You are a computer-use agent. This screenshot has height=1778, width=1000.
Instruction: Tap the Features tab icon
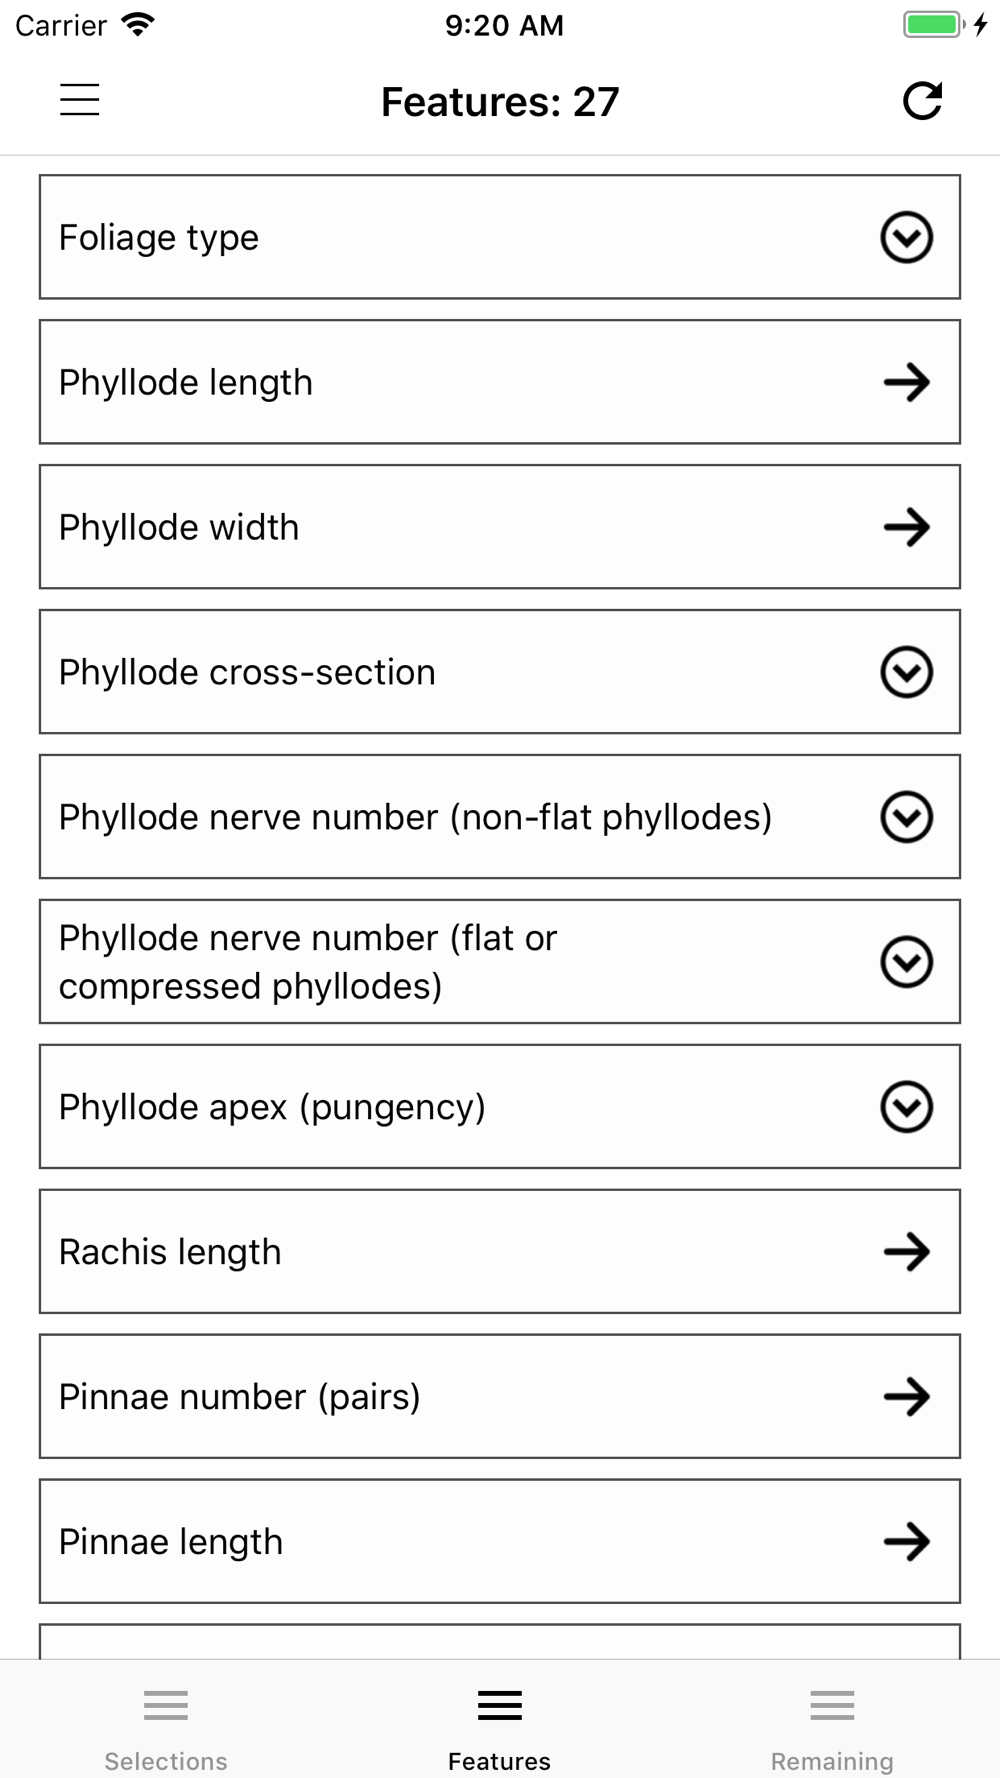500,1705
